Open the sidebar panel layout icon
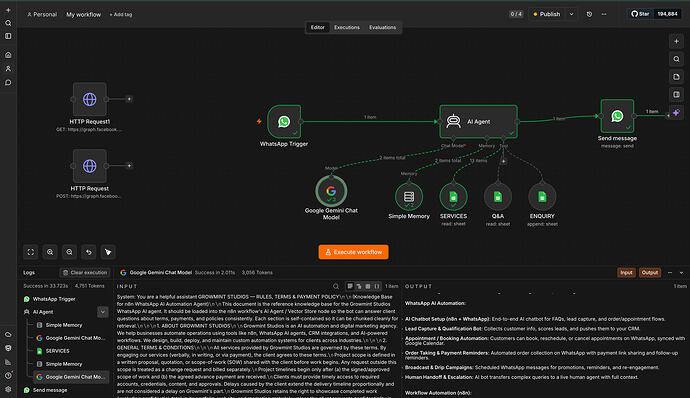Viewport: 690px width, 398px height. [8, 36]
